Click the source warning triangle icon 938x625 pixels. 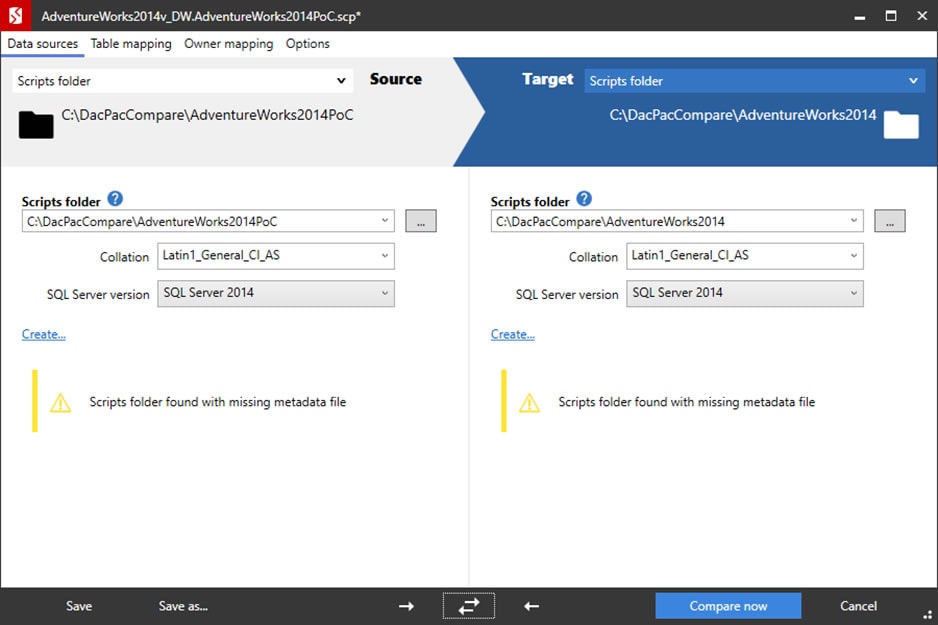coord(60,403)
